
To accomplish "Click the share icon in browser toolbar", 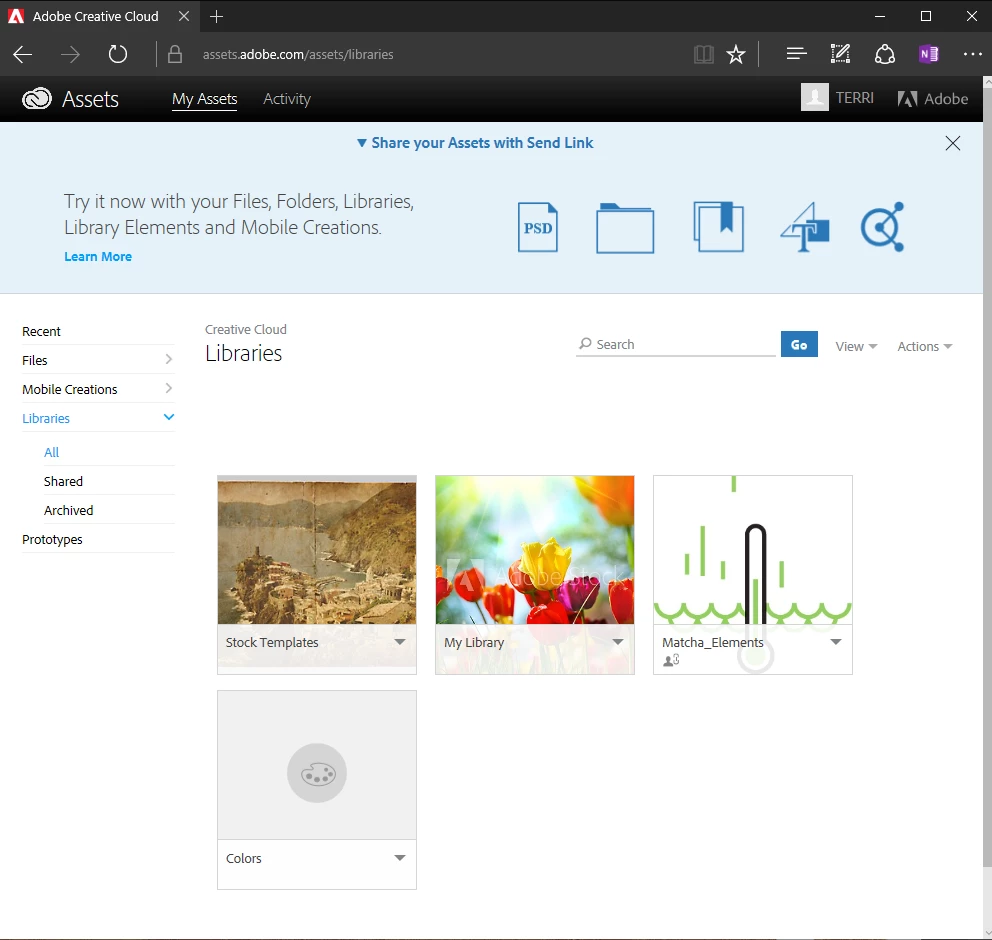I will 884,54.
